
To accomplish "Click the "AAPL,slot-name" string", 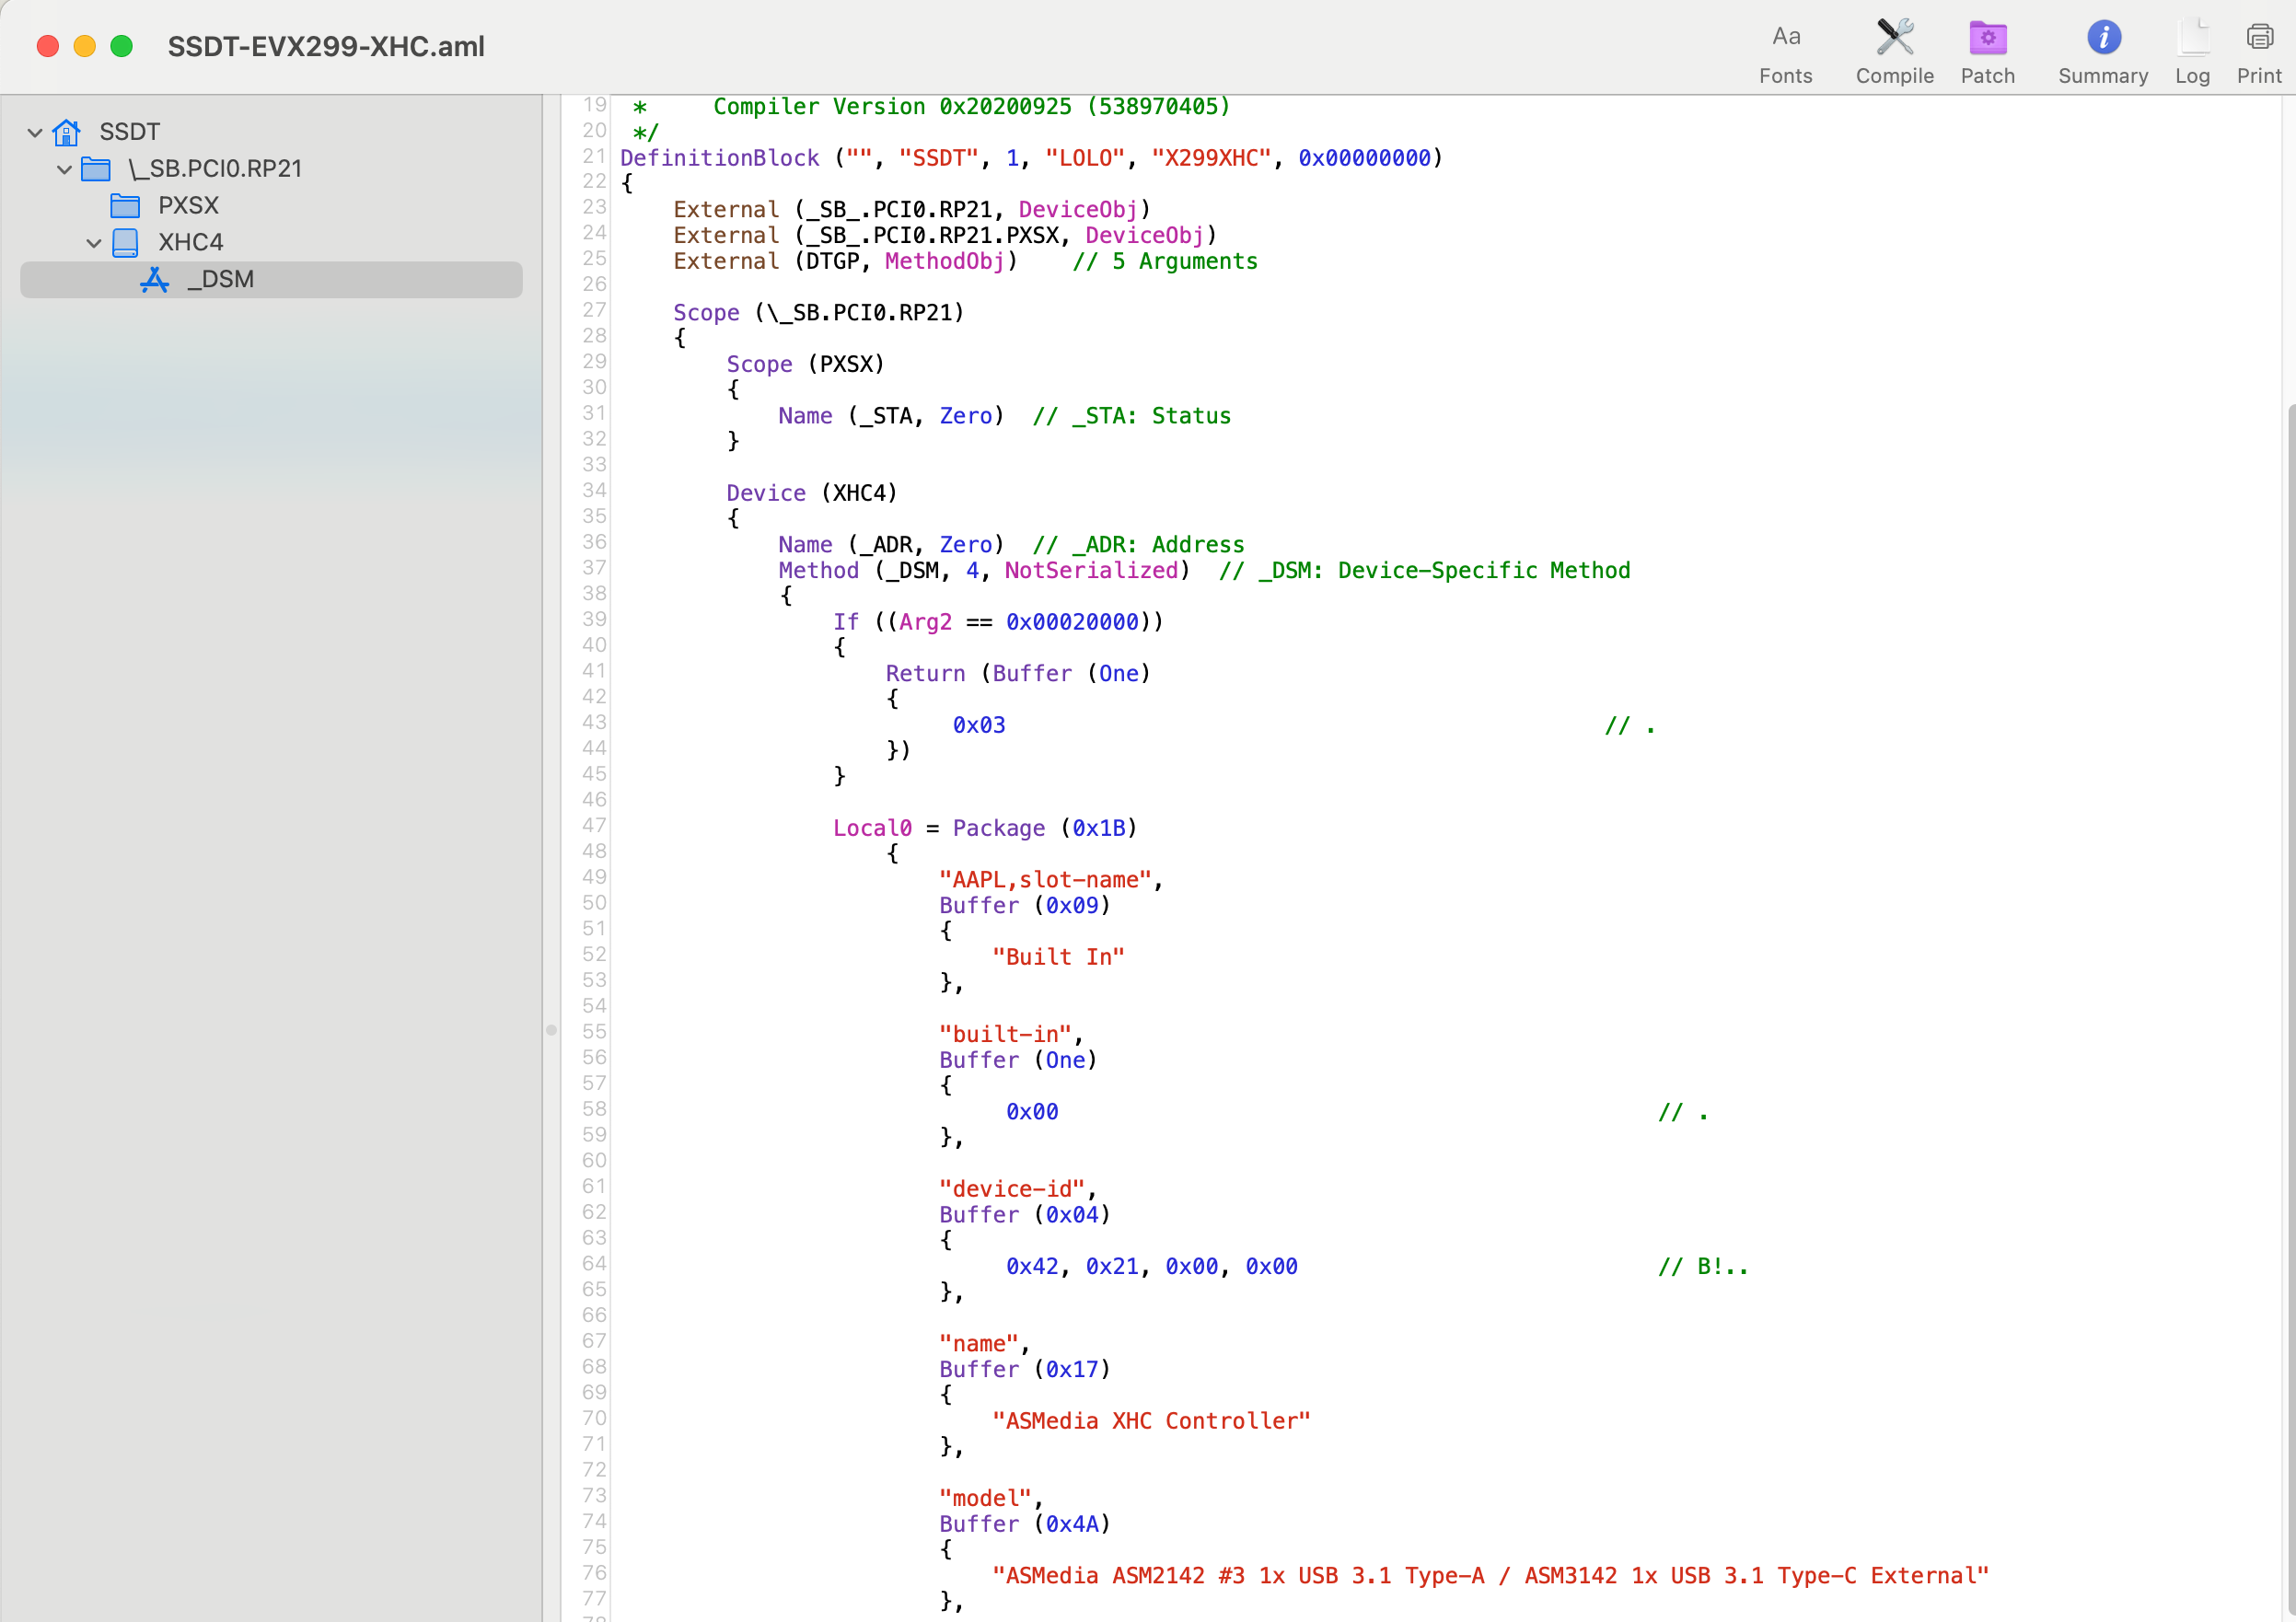I will 1045,880.
